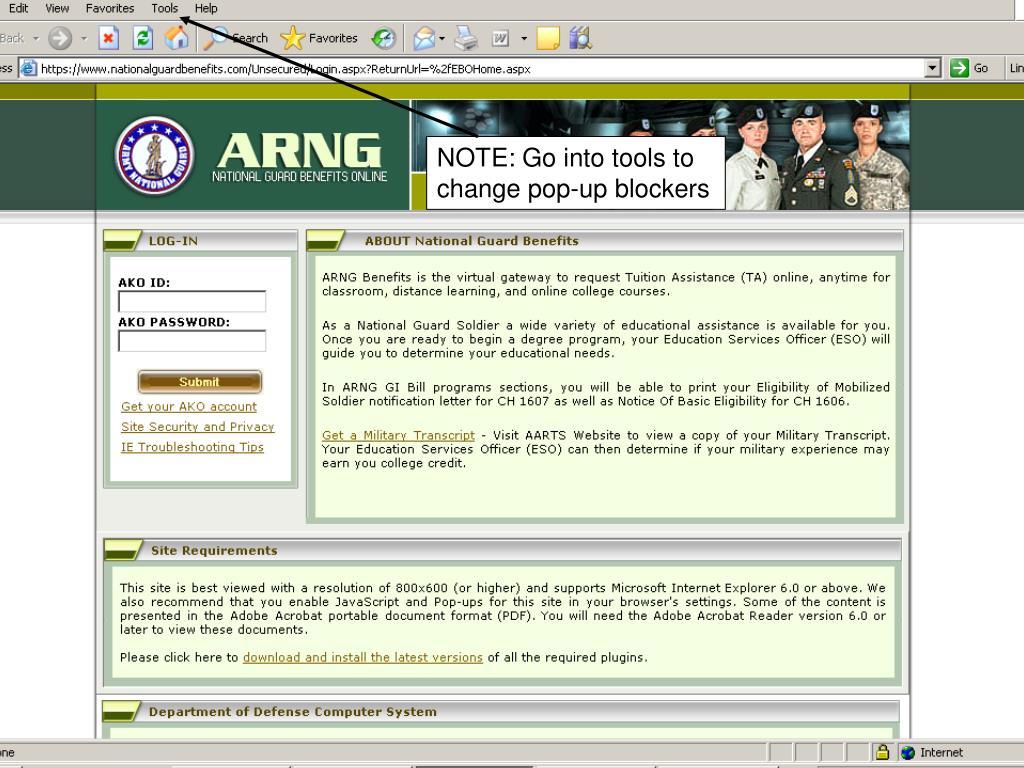Expand the Edit with Word dropdown arrow
Screen dimensions: 1024x768
click(x=524, y=39)
